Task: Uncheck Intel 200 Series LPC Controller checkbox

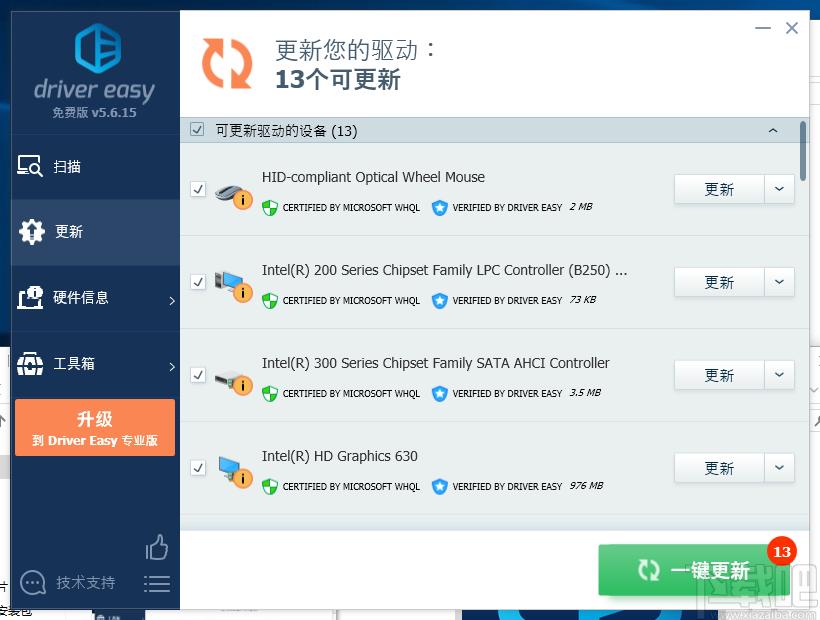Action: [x=198, y=282]
